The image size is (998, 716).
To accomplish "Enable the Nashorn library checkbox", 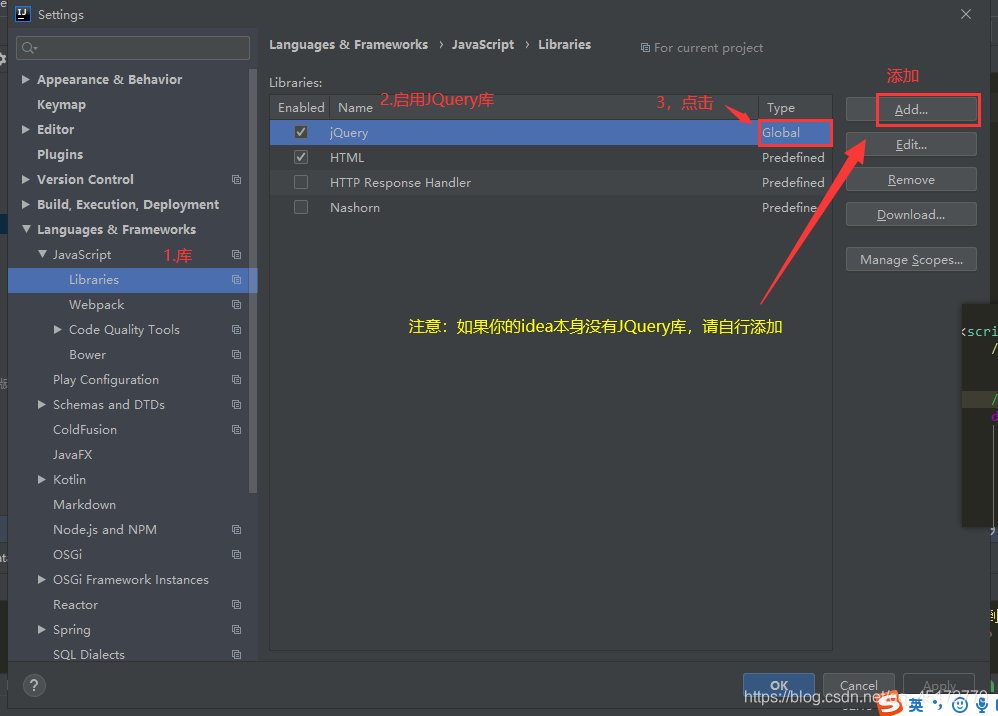I will pyautogui.click(x=301, y=207).
